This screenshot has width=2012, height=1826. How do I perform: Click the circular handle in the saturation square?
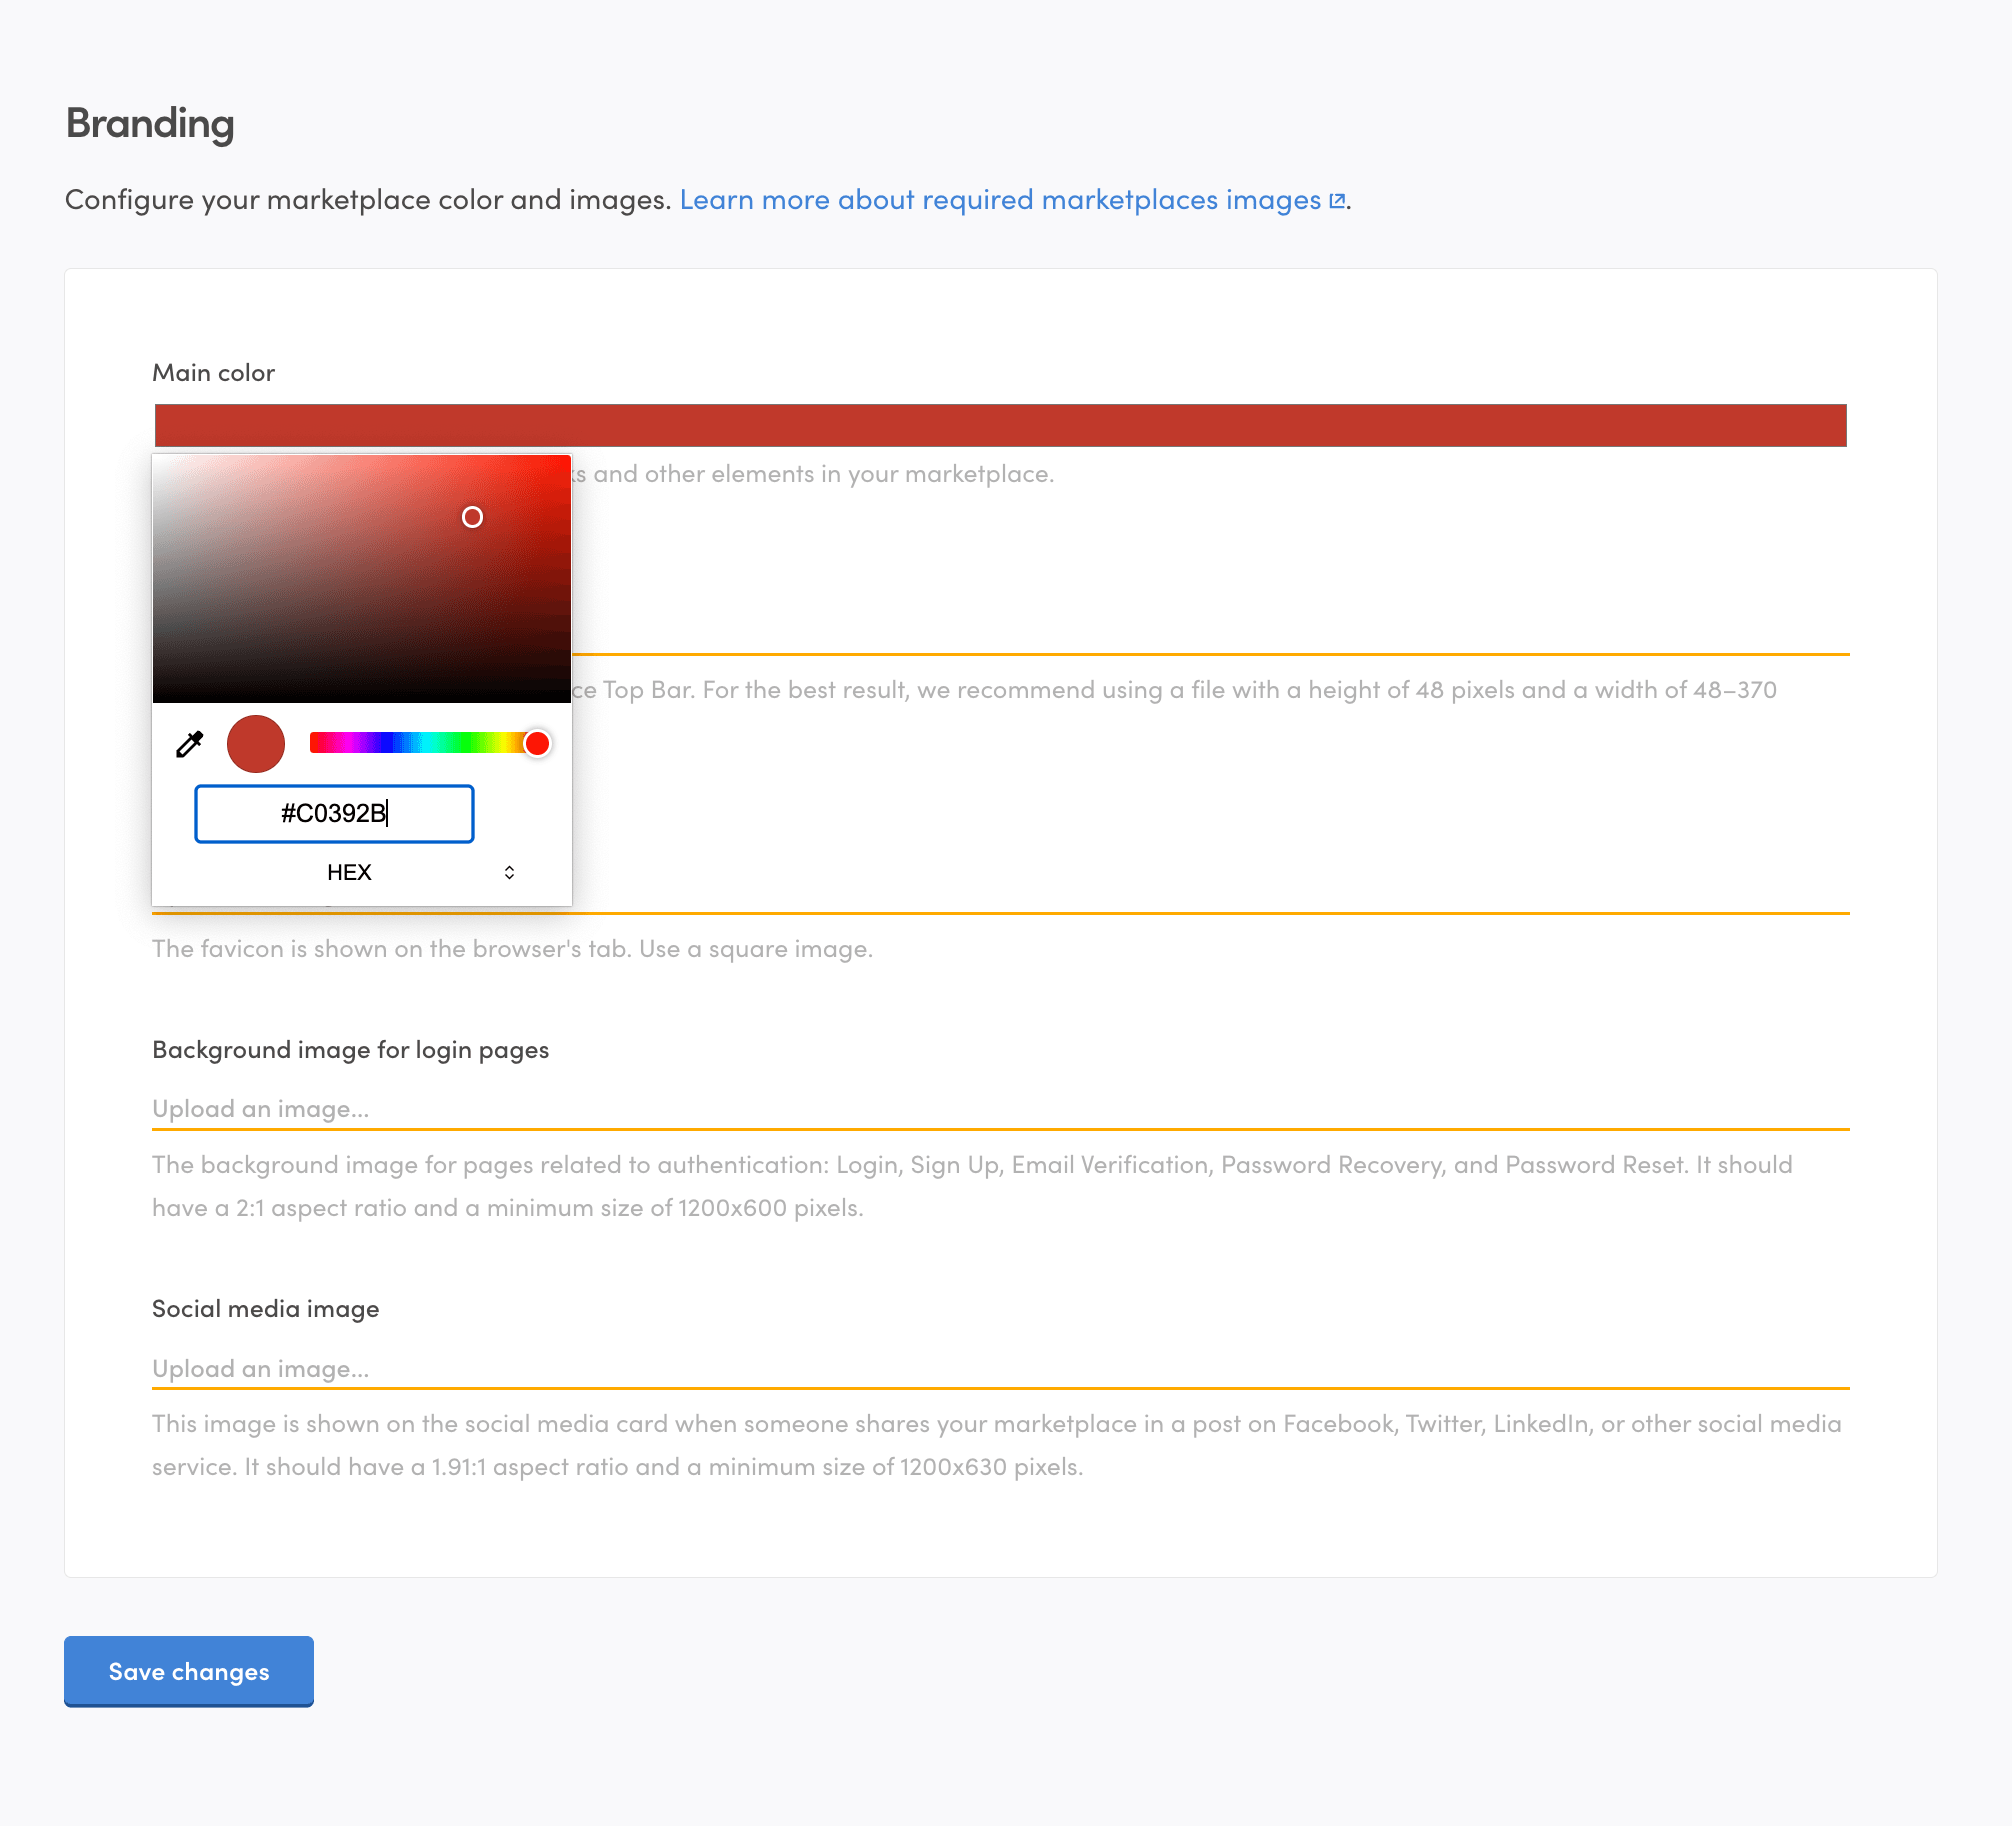point(472,517)
